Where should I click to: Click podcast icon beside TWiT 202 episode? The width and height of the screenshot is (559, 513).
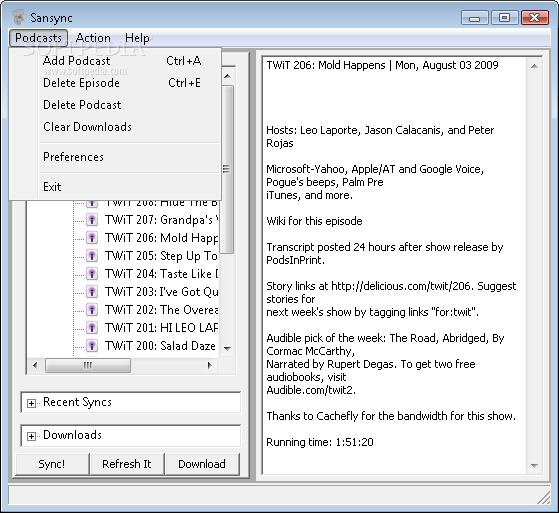pos(92,309)
